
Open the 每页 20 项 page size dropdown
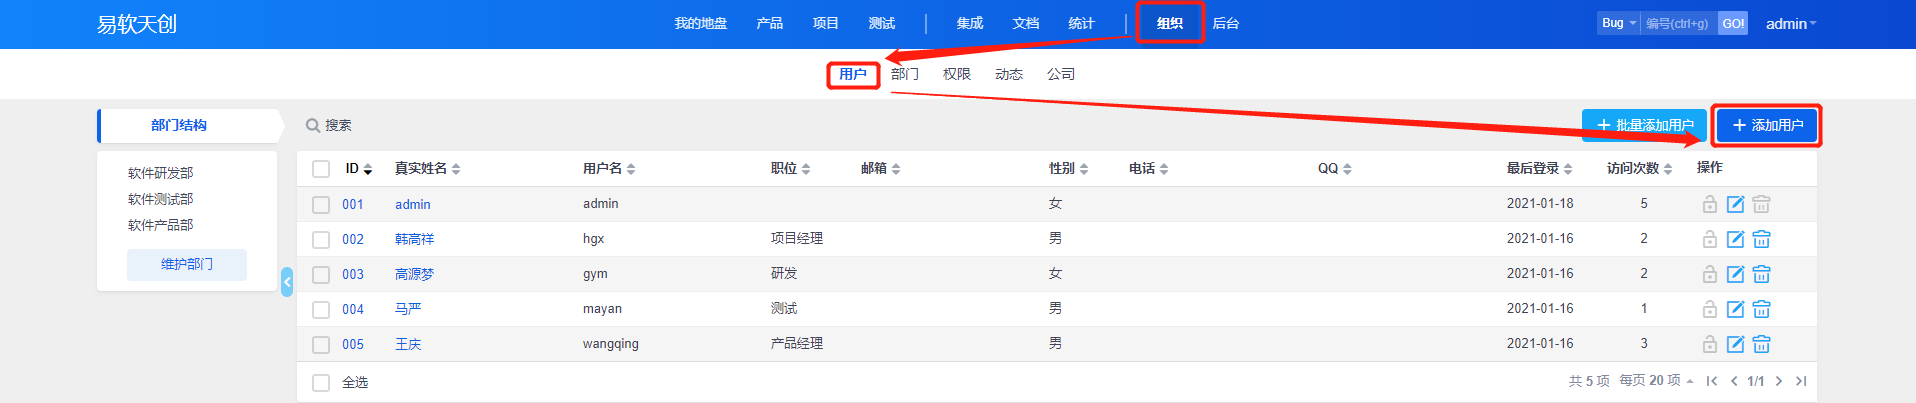pyautogui.click(x=1656, y=381)
